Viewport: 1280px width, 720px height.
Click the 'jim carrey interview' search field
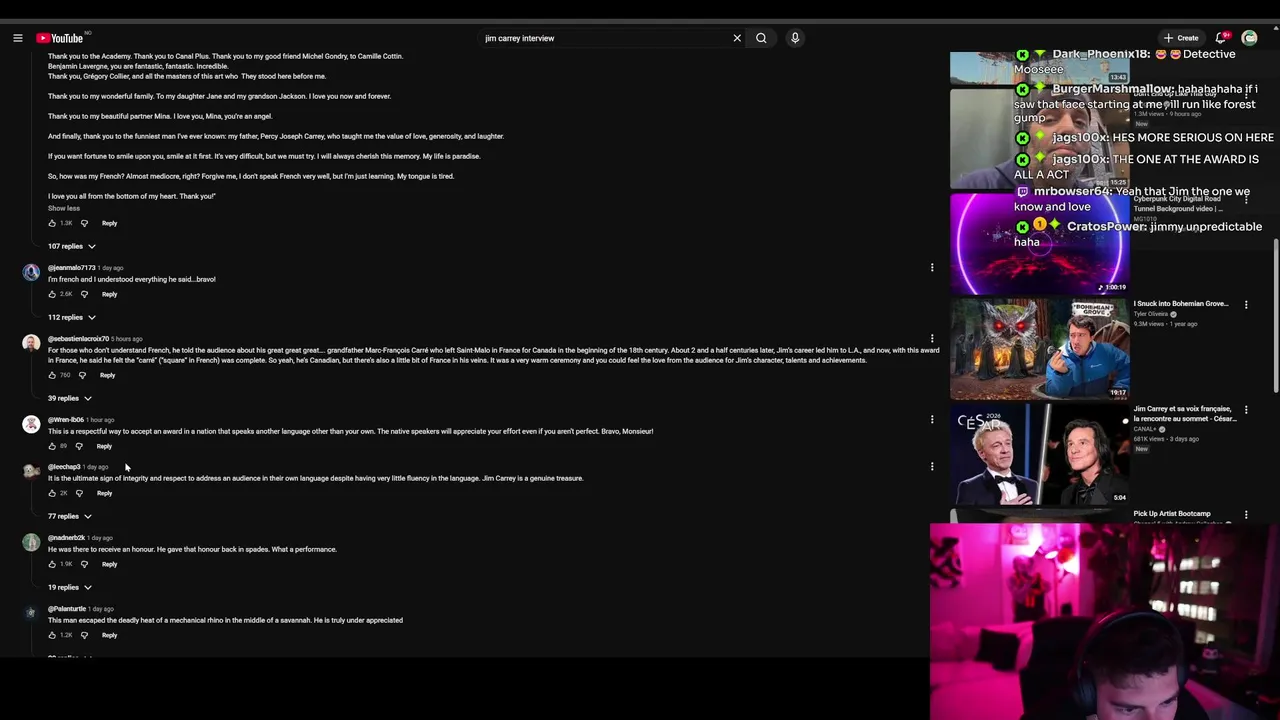pyautogui.click(x=605, y=38)
